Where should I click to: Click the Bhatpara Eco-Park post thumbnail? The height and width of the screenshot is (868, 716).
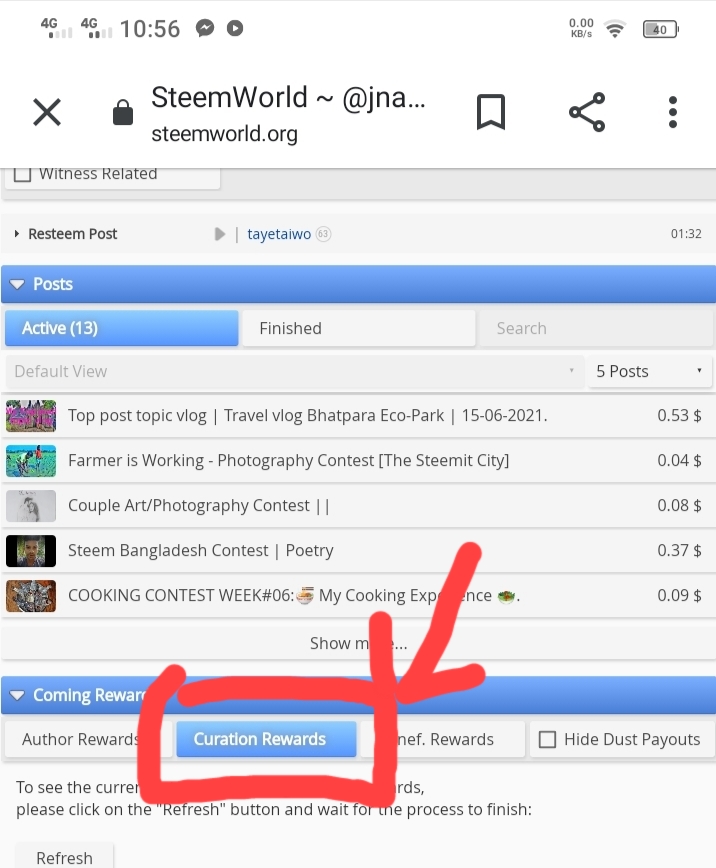[x=31, y=416]
